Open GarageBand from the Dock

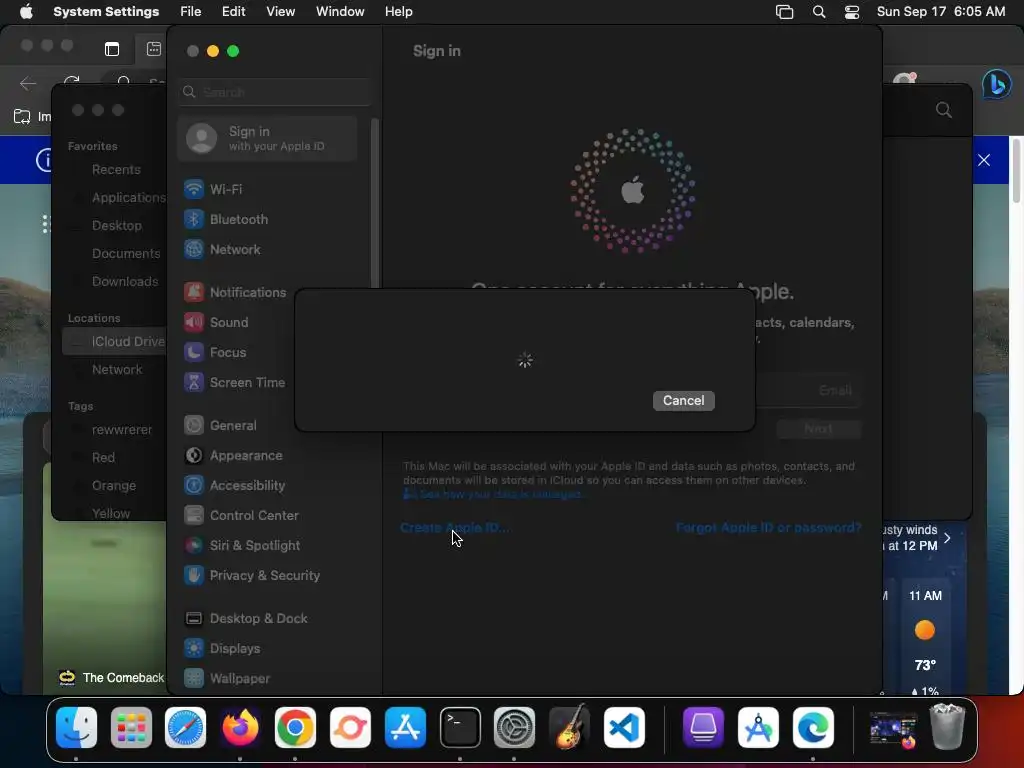coord(569,727)
